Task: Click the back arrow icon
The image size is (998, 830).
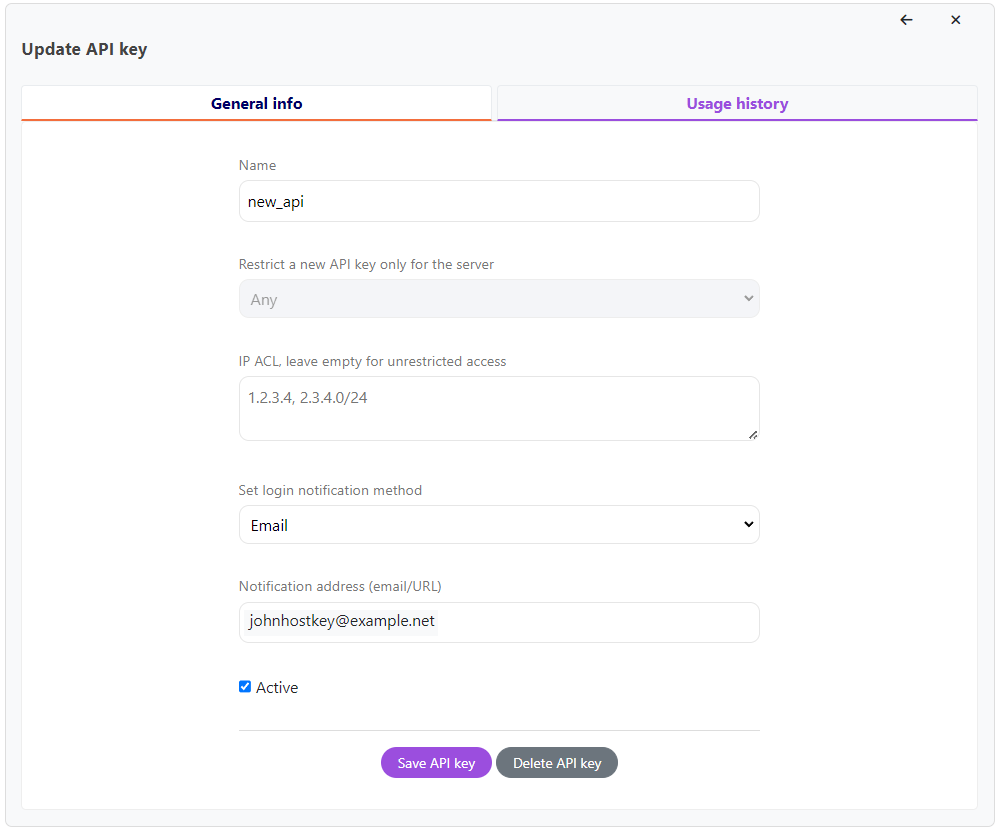Action: point(906,20)
